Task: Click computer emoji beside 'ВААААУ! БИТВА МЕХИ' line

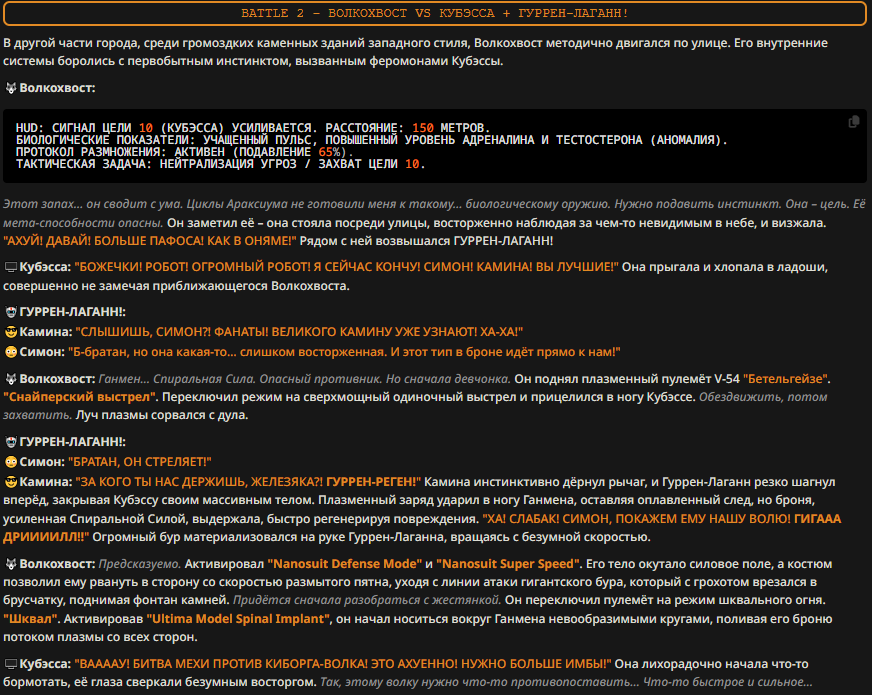Action: point(11,664)
